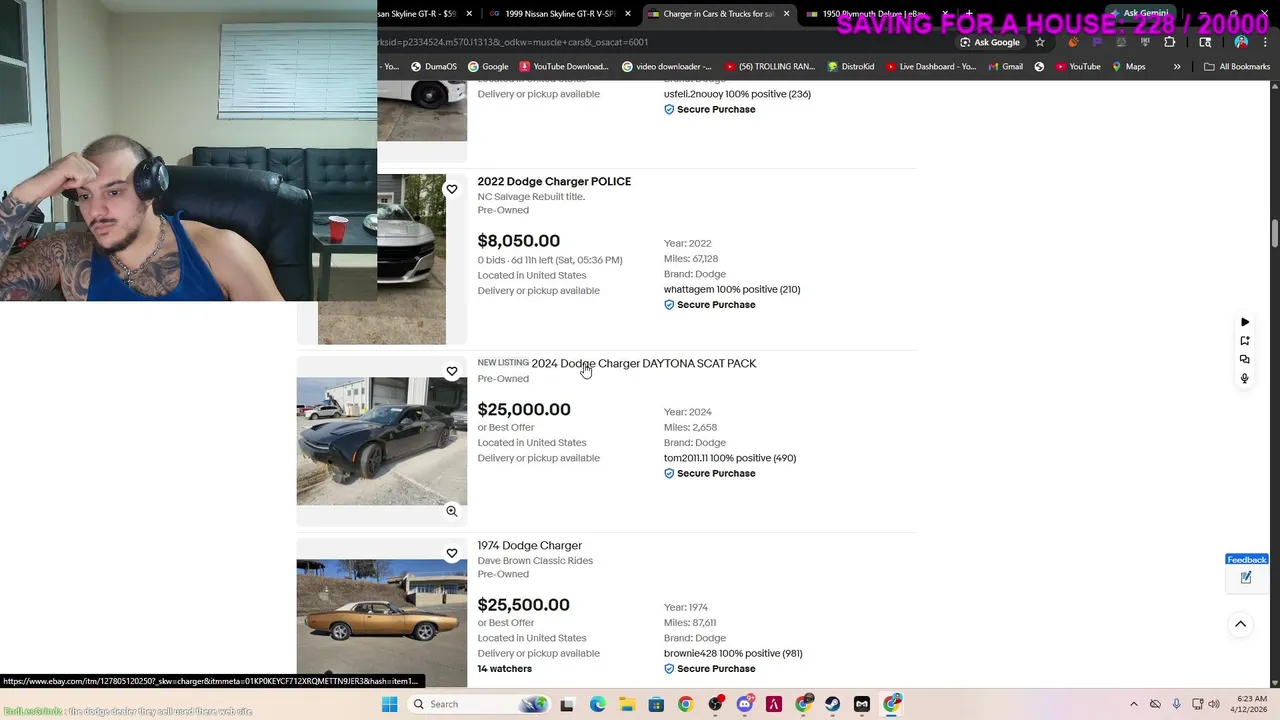Click the Windows taskbar Search box
Image resolution: width=1280 pixels, height=720 pixels.
[x=479, y=704]
